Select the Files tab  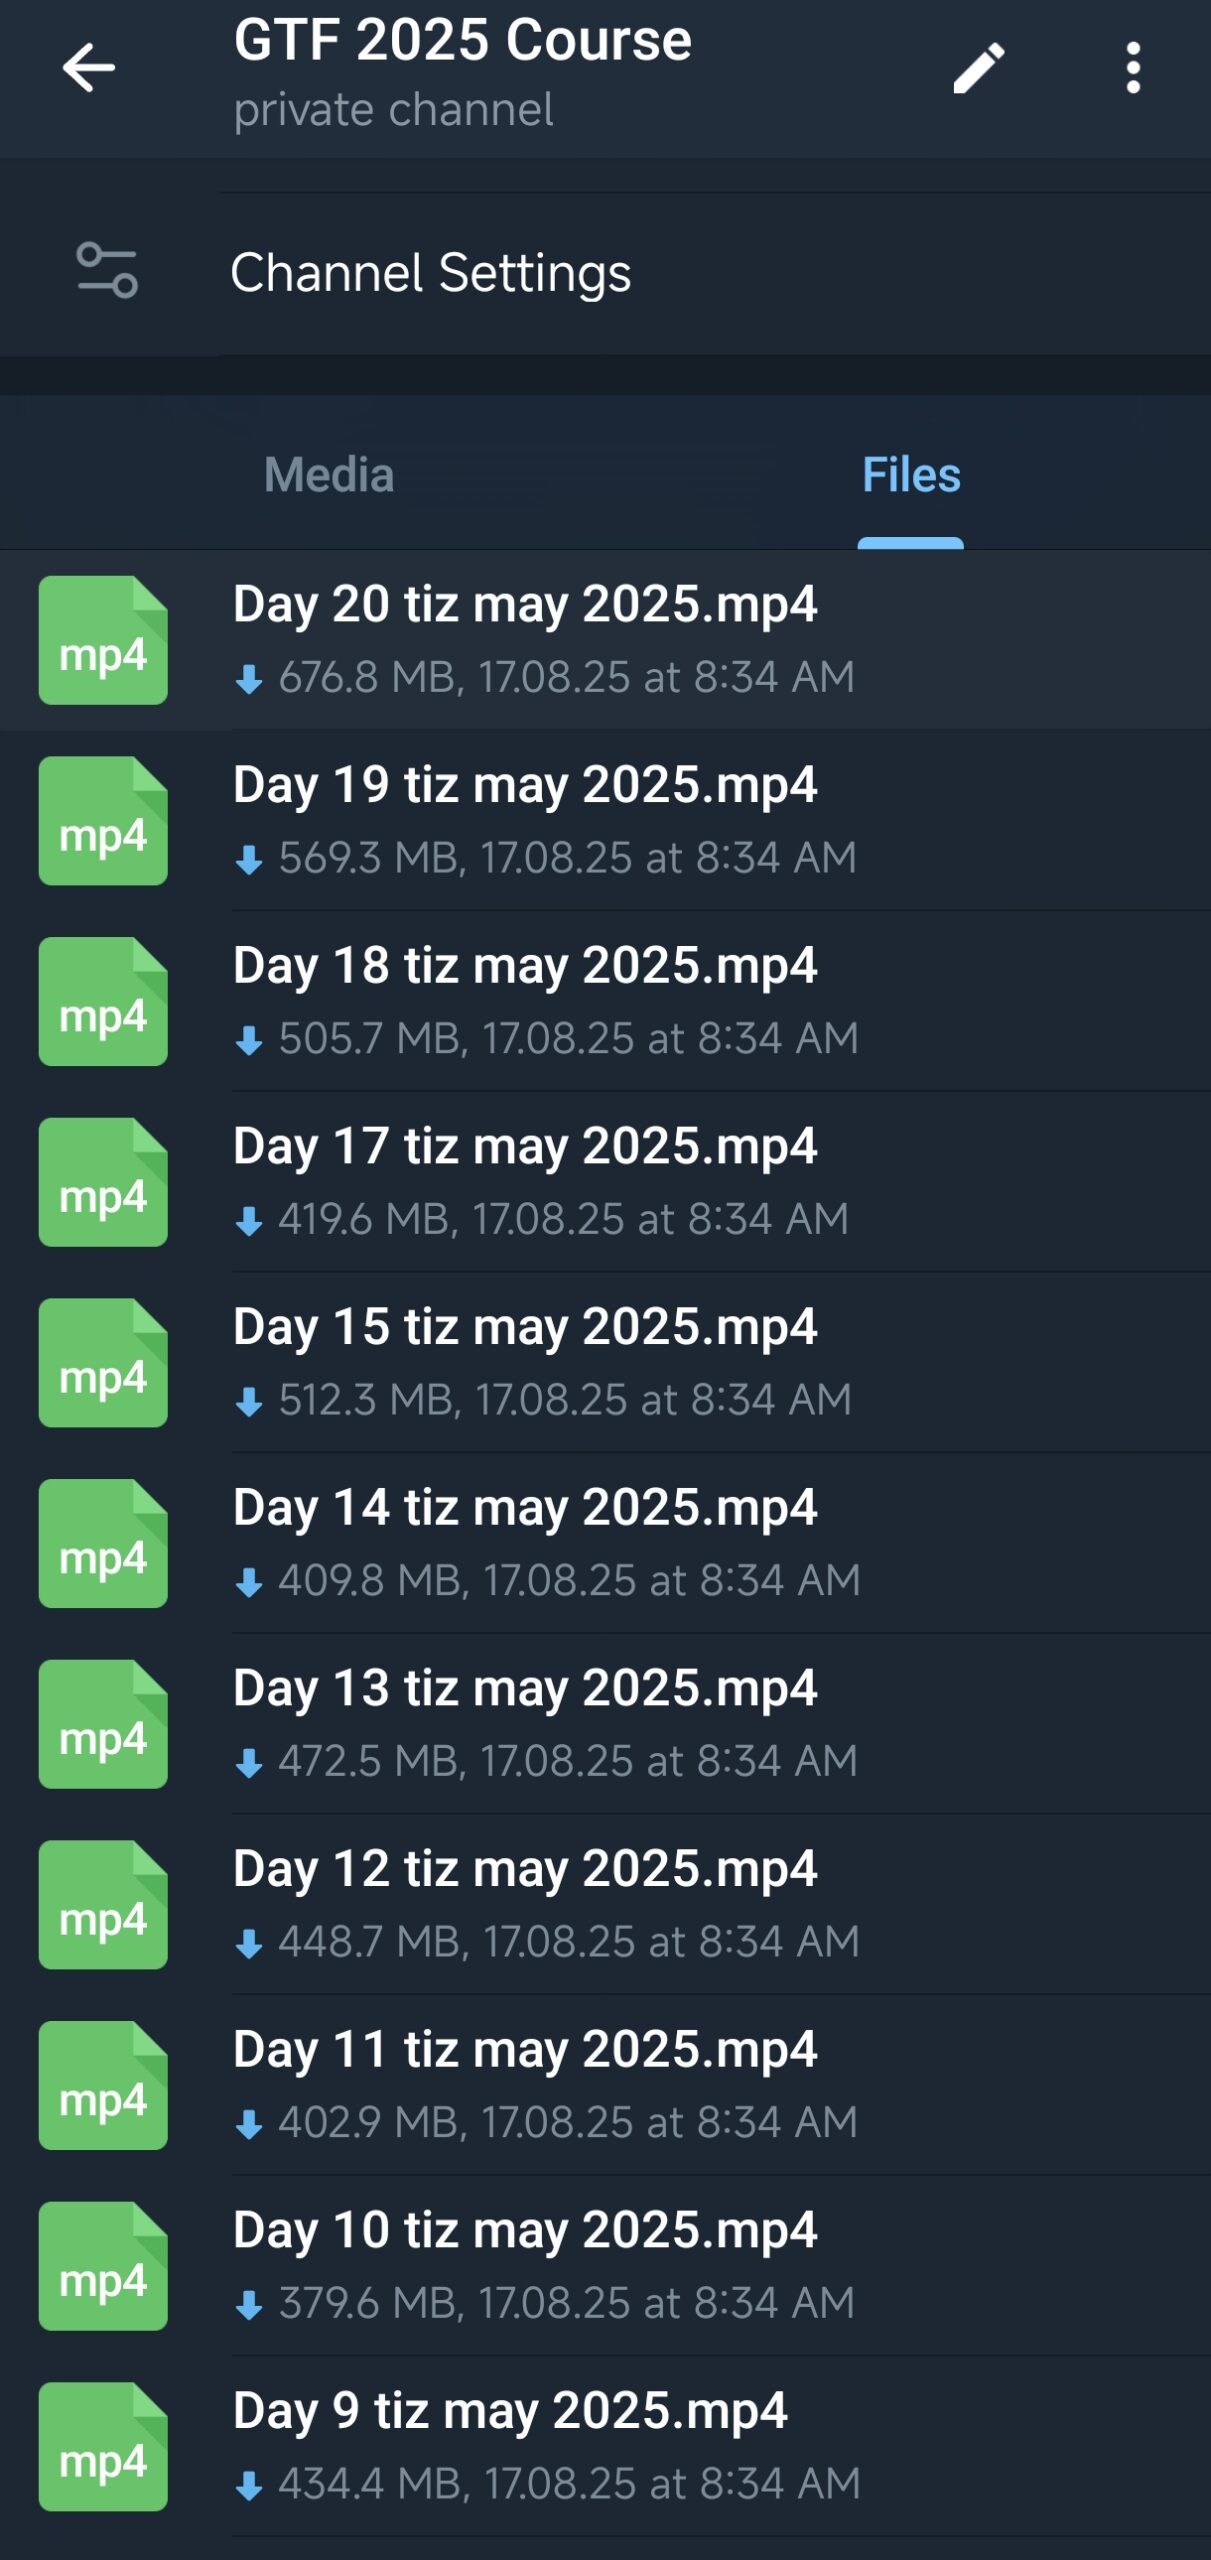[910, 475]
